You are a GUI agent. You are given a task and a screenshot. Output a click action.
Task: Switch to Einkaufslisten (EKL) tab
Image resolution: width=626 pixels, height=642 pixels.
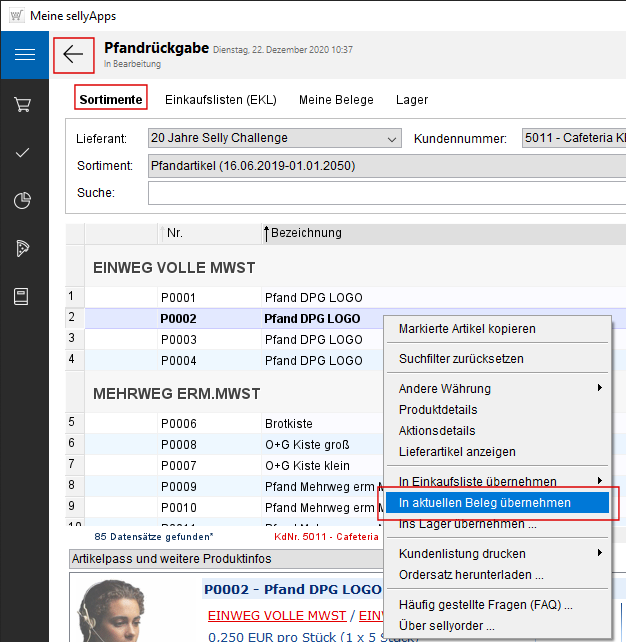(220, 99)
